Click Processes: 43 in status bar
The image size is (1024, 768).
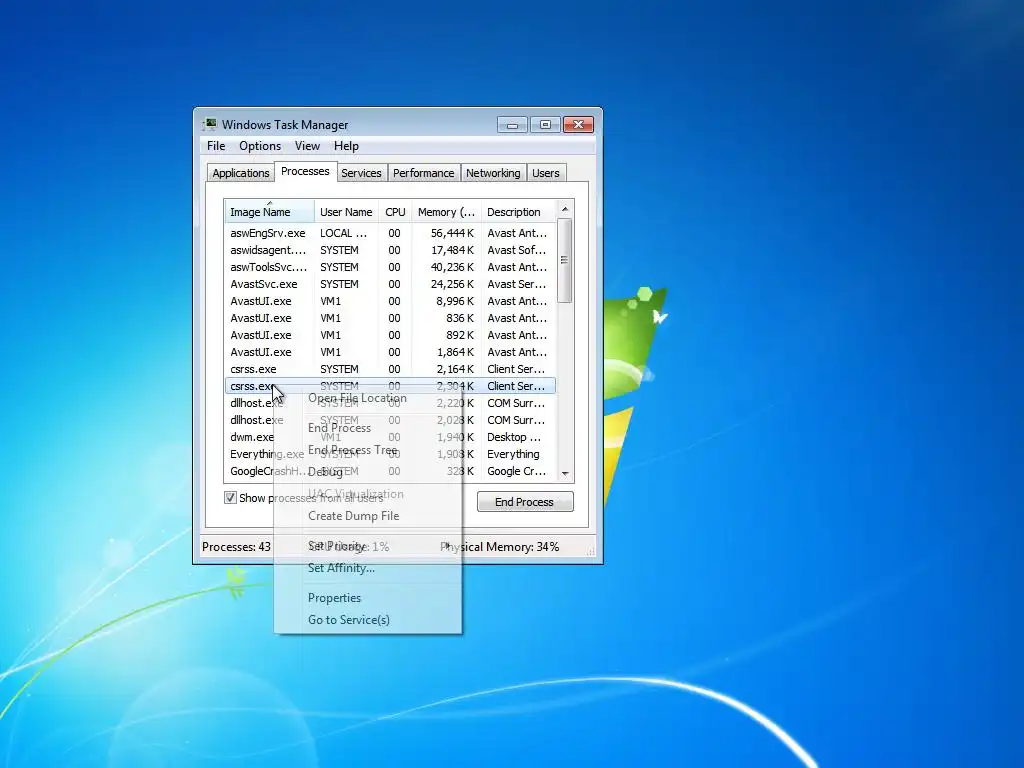236,547
